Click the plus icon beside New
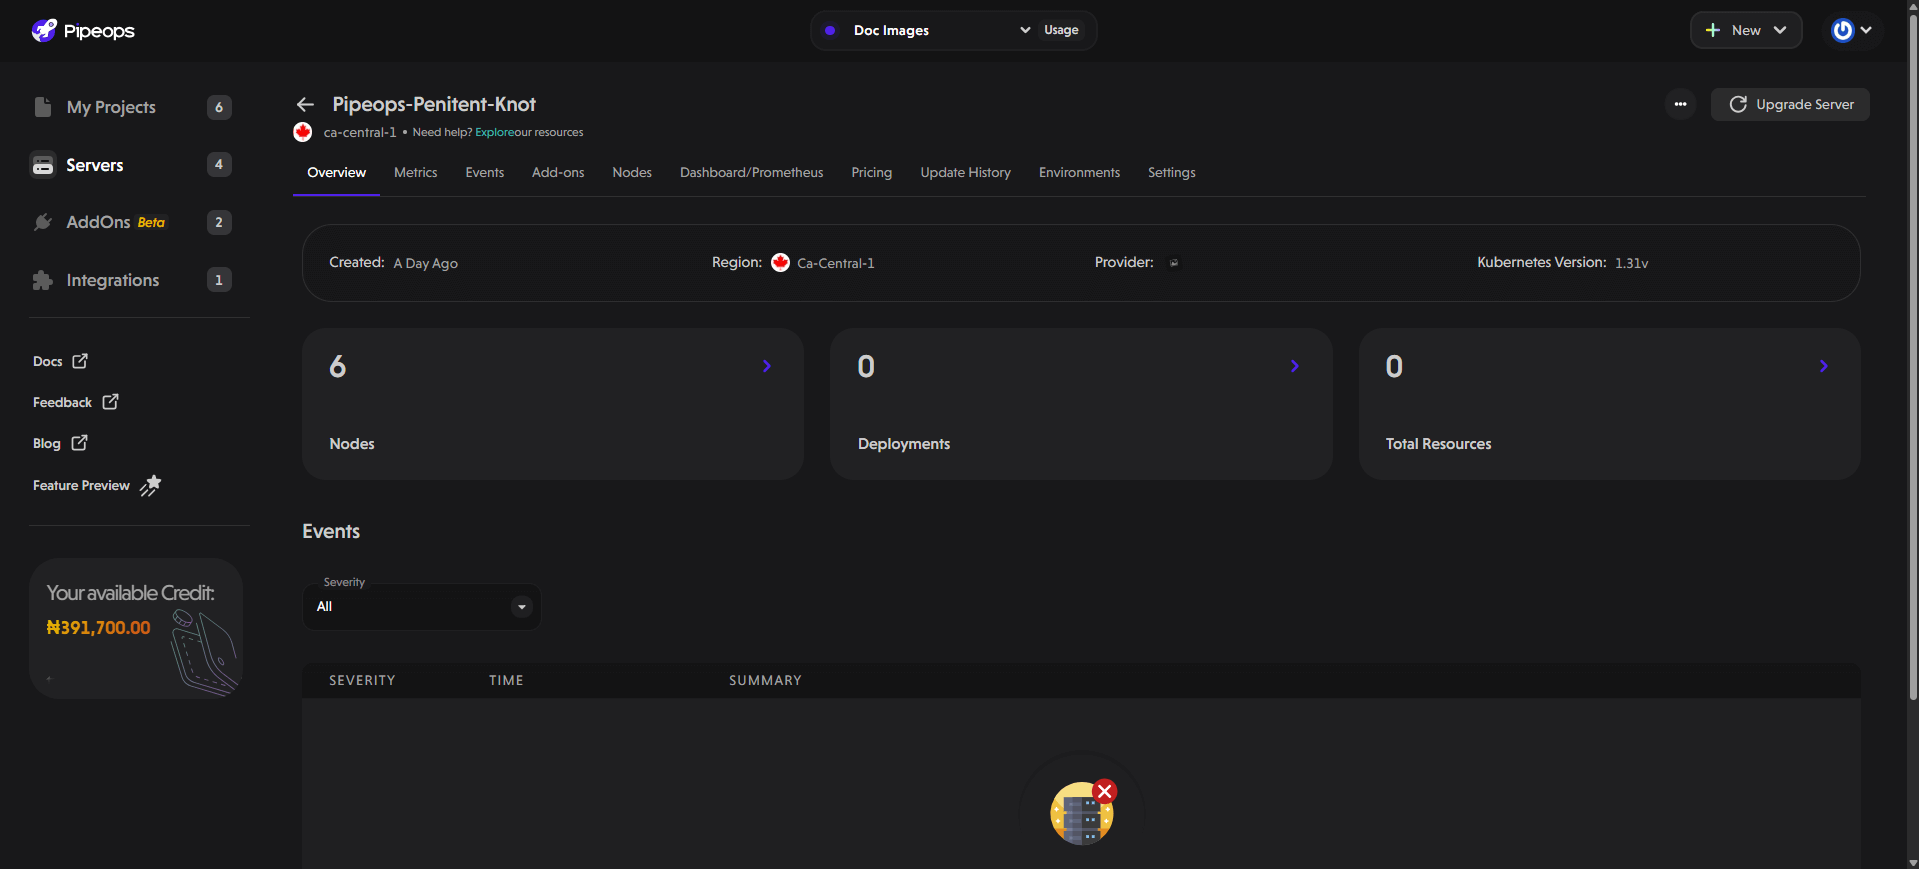The width and height of the screenshot is (1919, 869). coord(1713,30)
